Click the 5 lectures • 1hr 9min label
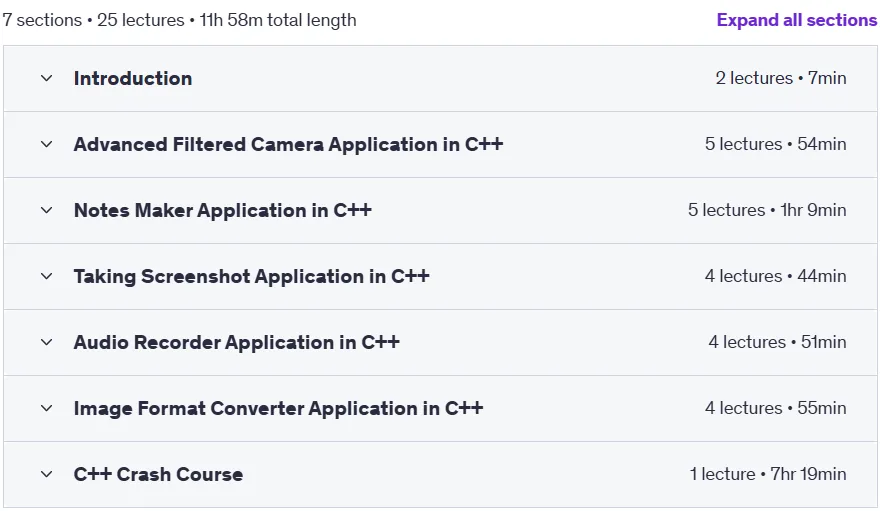 (767, 210)
